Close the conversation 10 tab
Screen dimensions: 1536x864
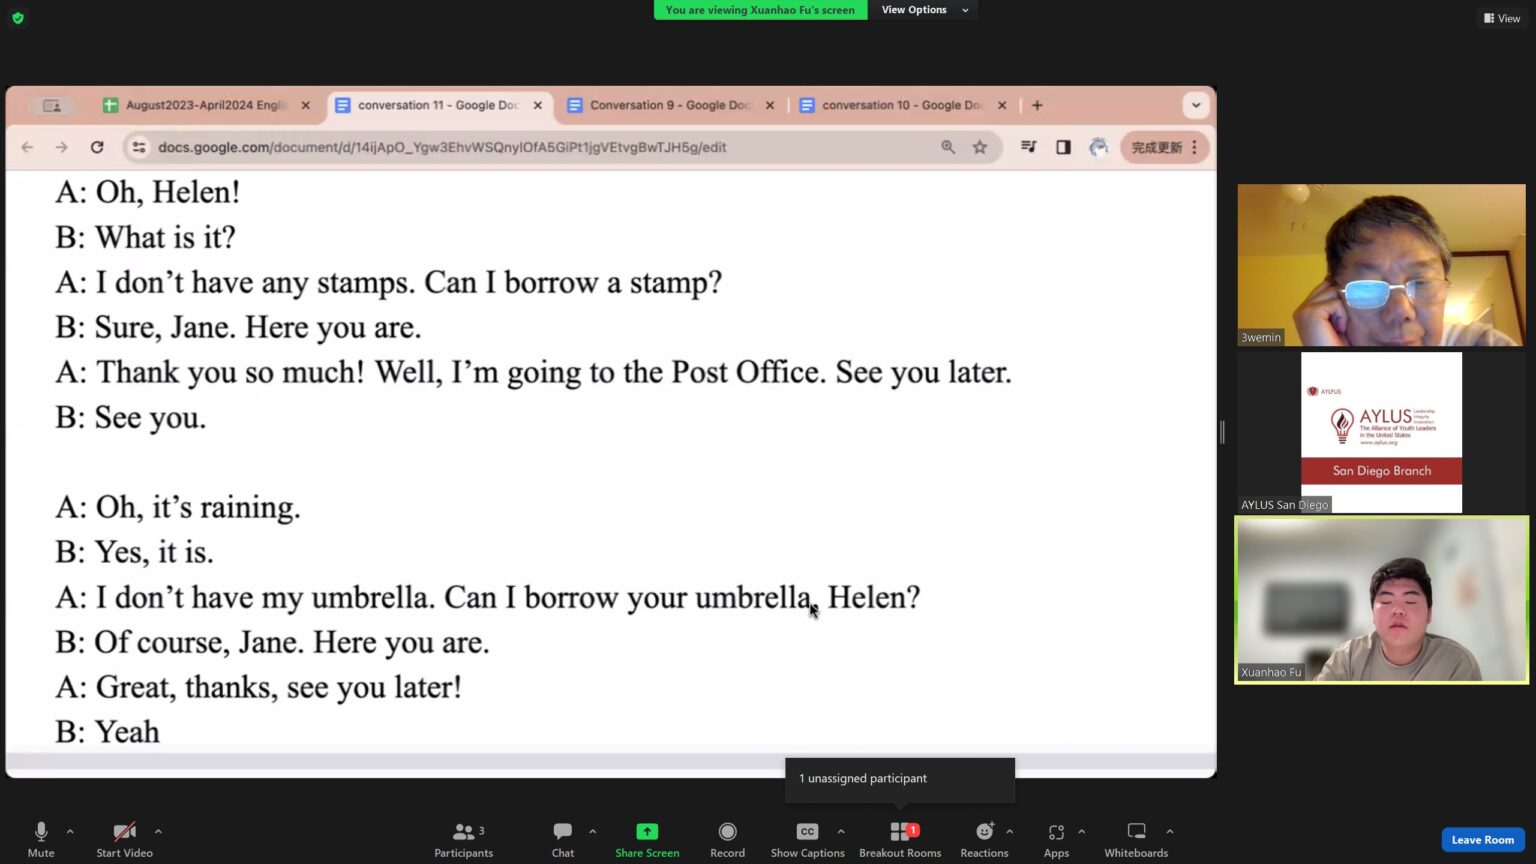tap(1002, 105)
